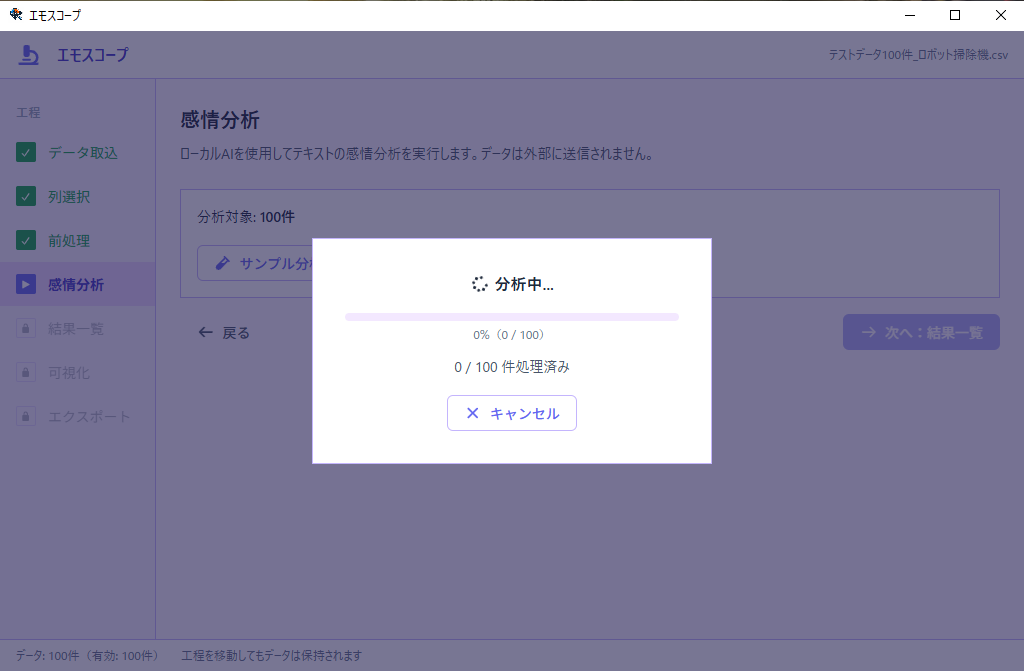1024x671 pixels.
Task: Click the 0%（0 / 100）progress text
Action: point(511,335)
